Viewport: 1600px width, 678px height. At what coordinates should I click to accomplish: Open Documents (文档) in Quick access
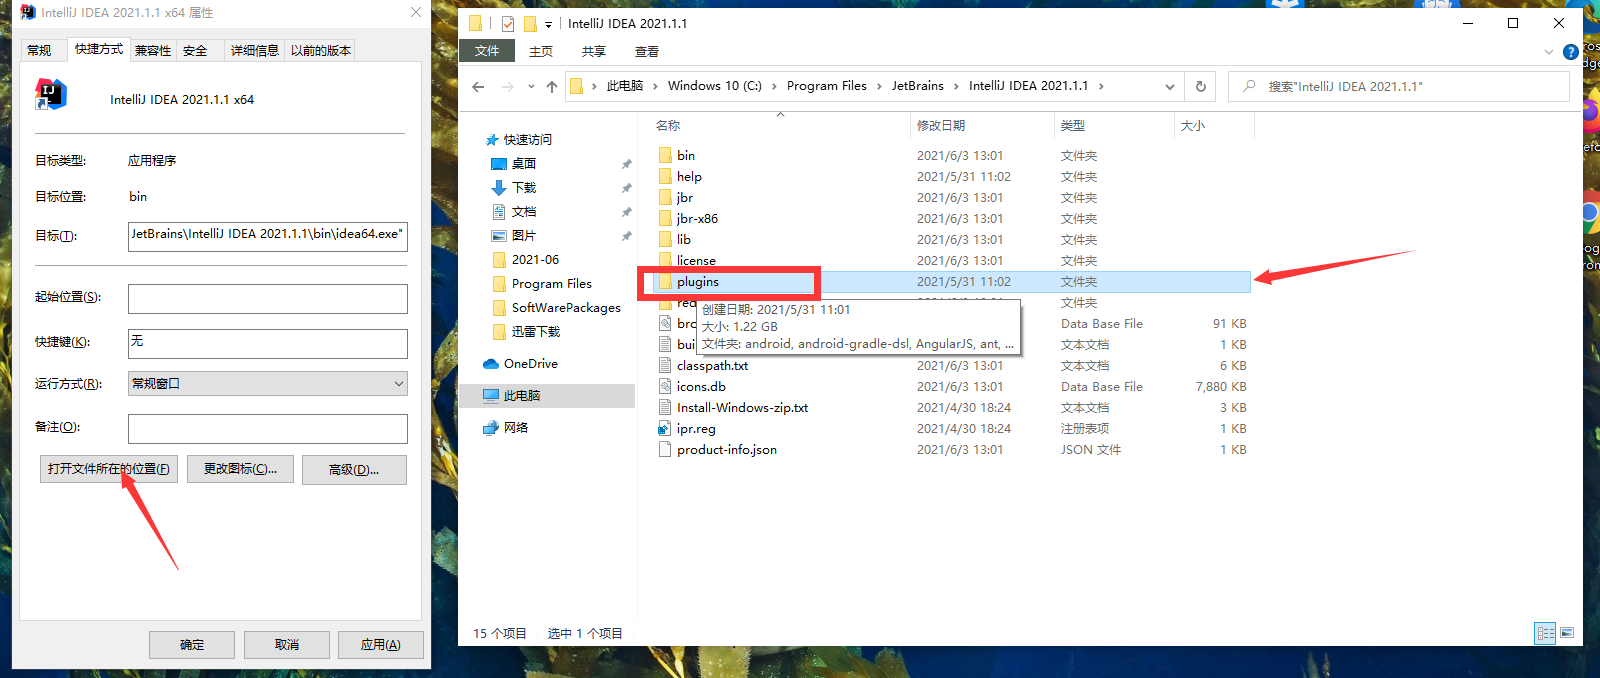click(x=514, y=212)
